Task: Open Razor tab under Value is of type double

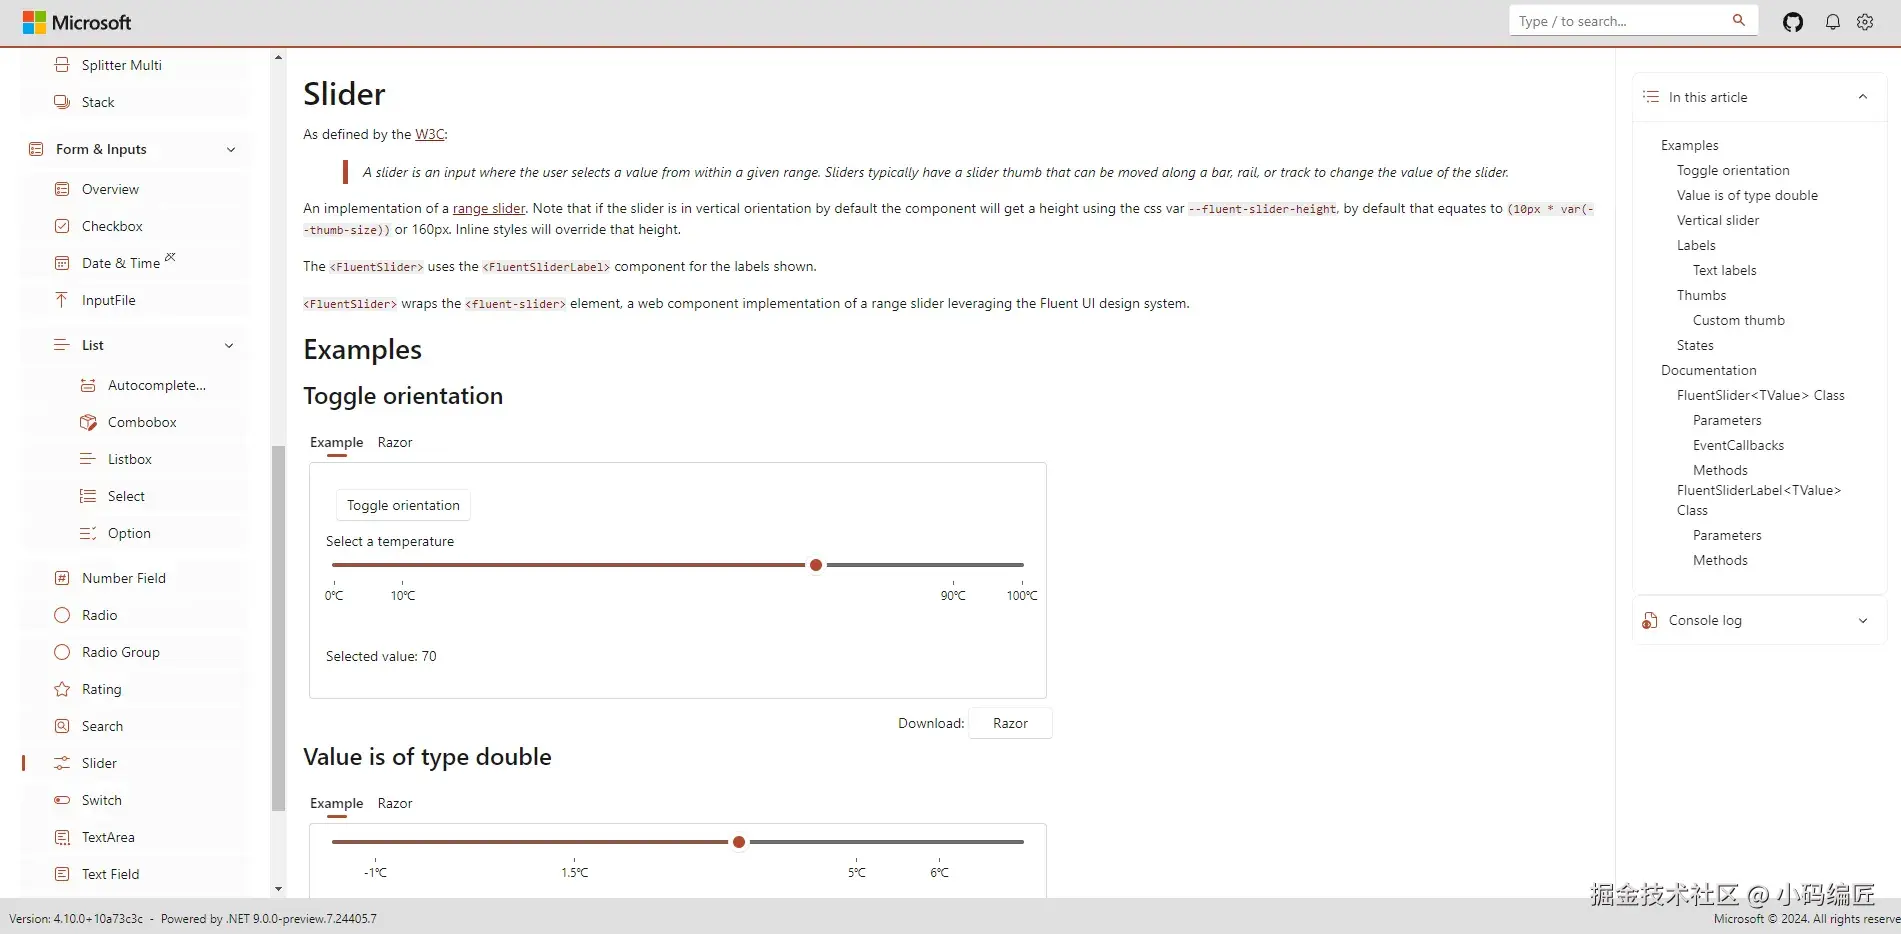Action: coord(395,803)
